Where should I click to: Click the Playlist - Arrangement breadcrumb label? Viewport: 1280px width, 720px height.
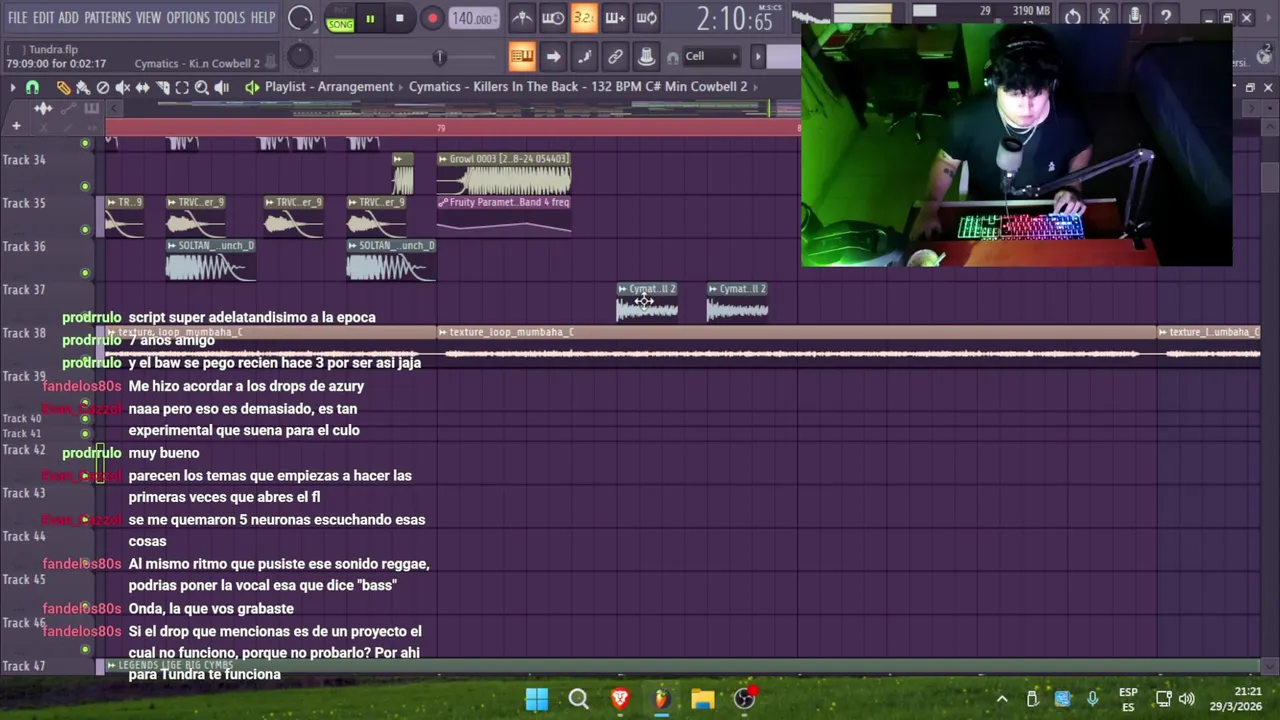point(329,87)
